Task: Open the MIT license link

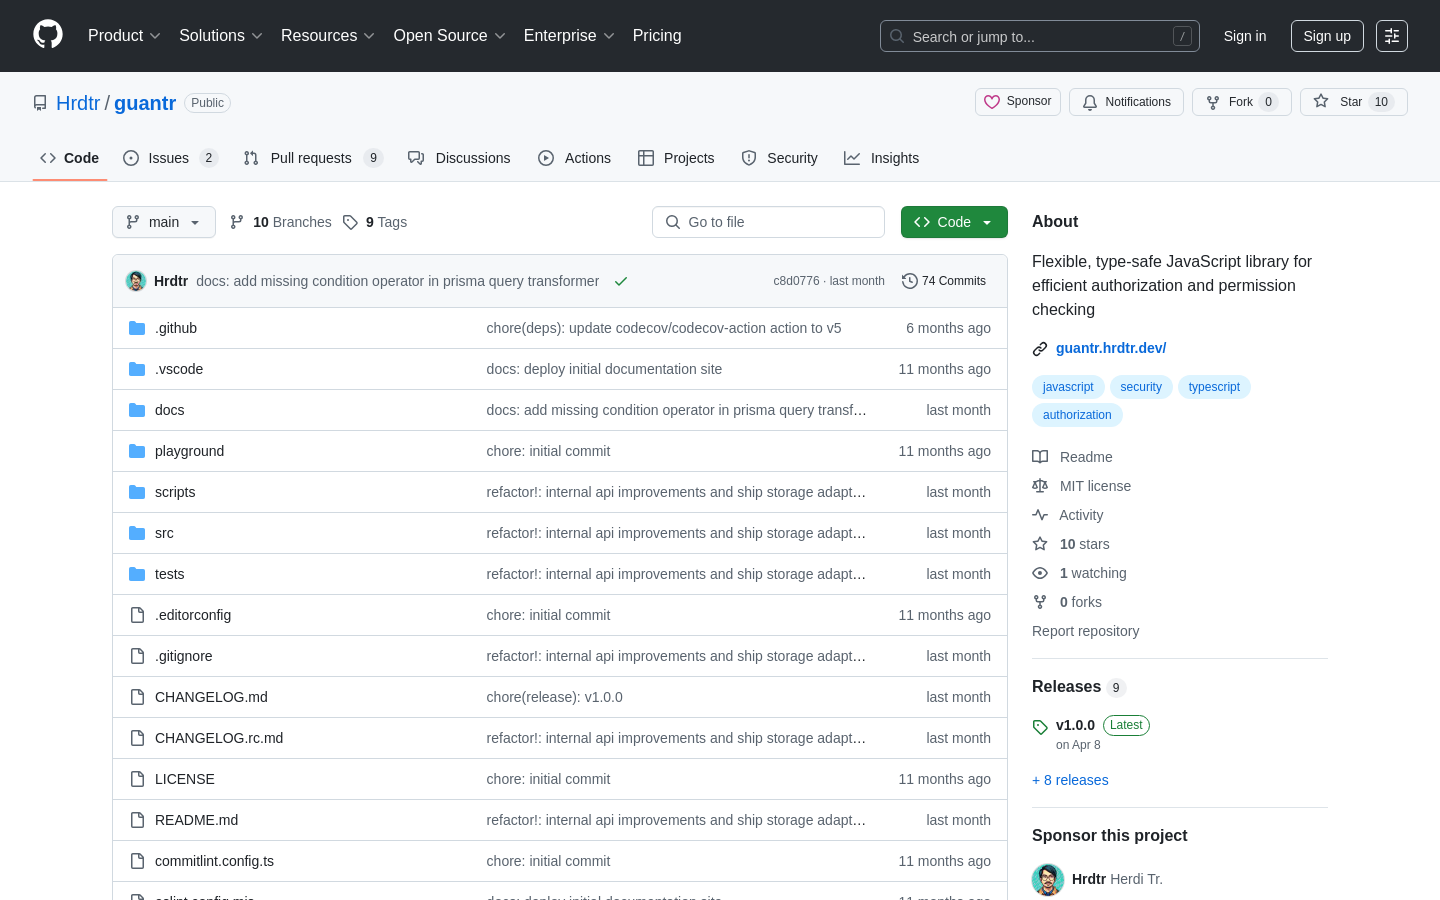Action: tap(1082, 486)
